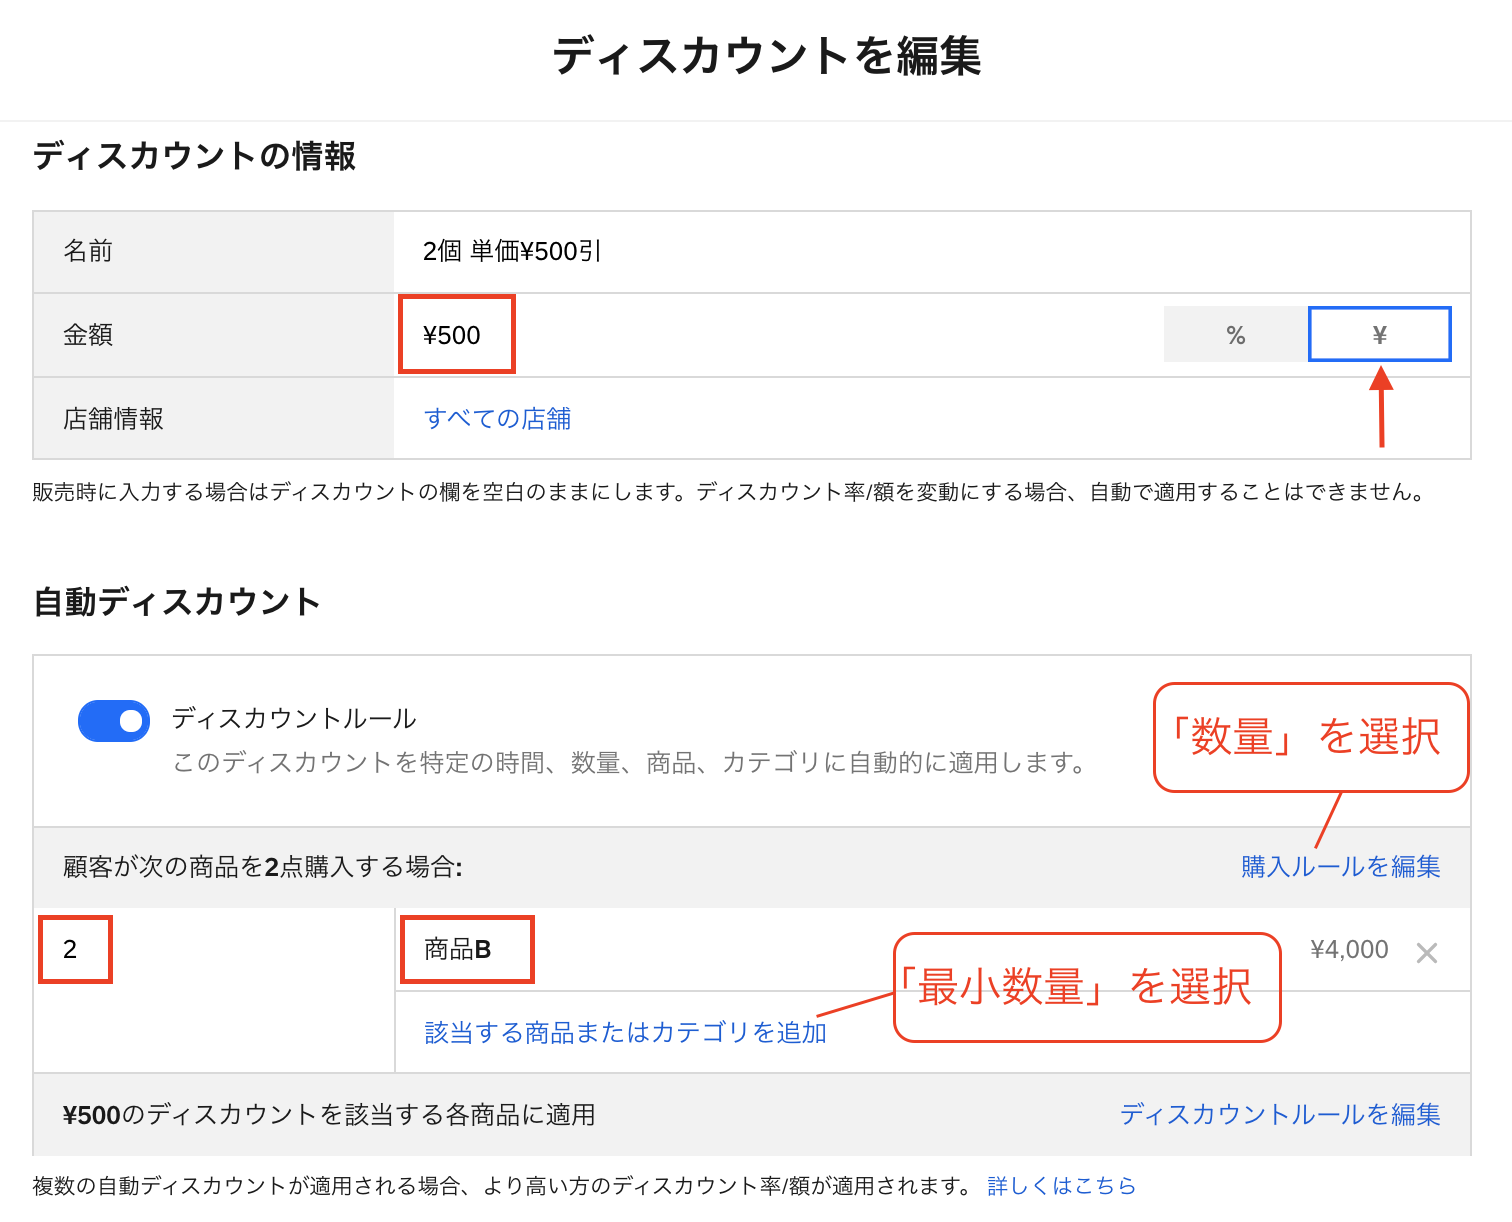
Task: Click the 自動ディスカウント section heading
Action: click(177, 602)
